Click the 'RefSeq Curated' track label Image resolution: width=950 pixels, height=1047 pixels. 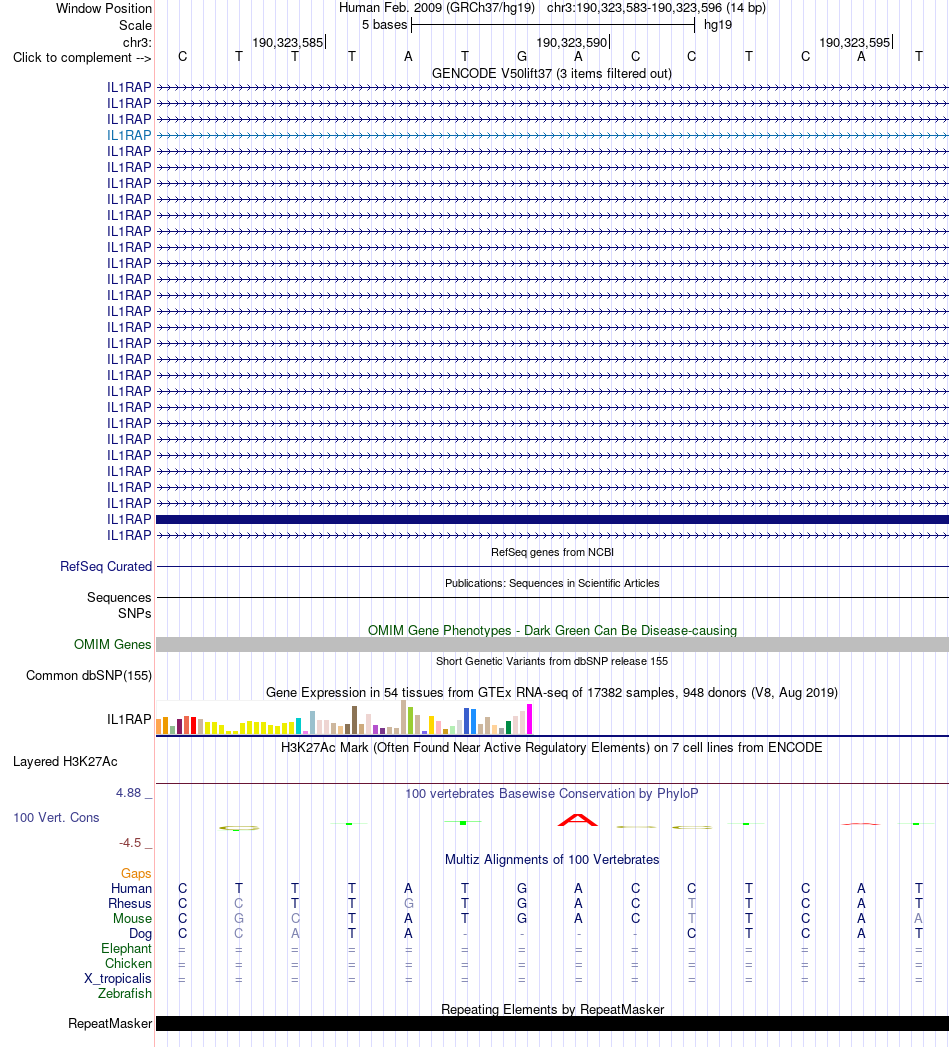click(106, 567)
